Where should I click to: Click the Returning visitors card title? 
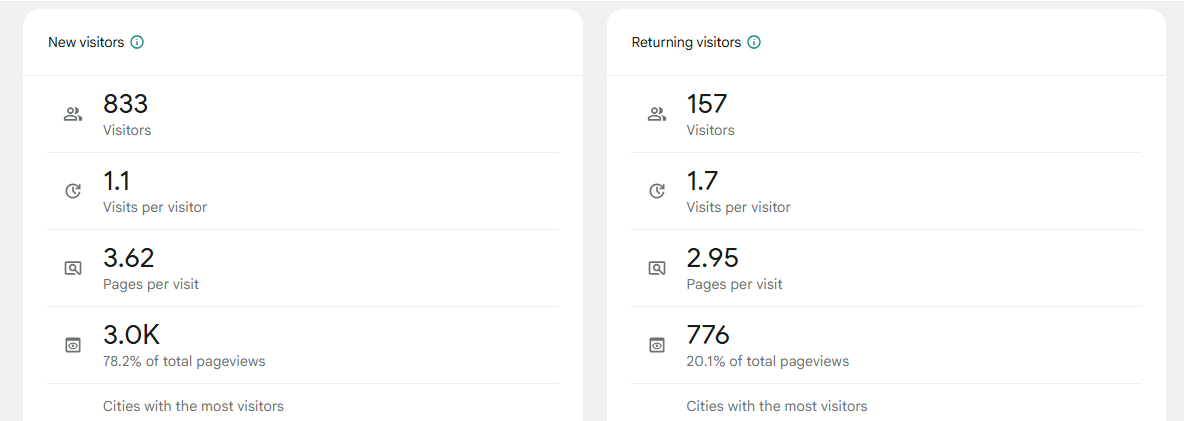click(x=686, y=43)
